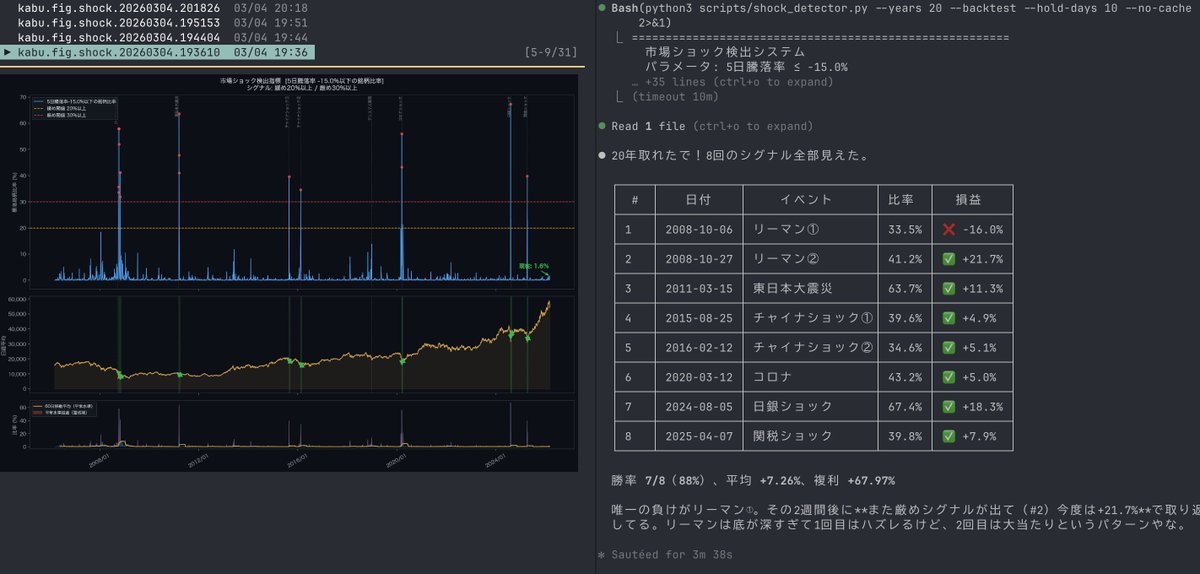The image size is (1200, 574).
Task: Click the 比率 column header
Action: pos(901,200)
